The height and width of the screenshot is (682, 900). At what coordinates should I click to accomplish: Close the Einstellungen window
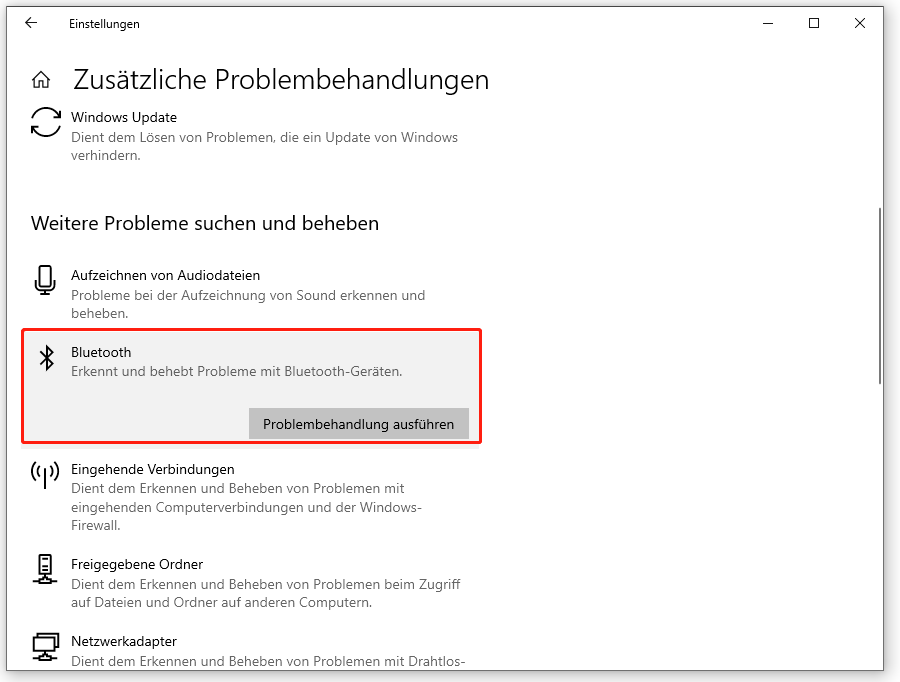coord(860,23)
